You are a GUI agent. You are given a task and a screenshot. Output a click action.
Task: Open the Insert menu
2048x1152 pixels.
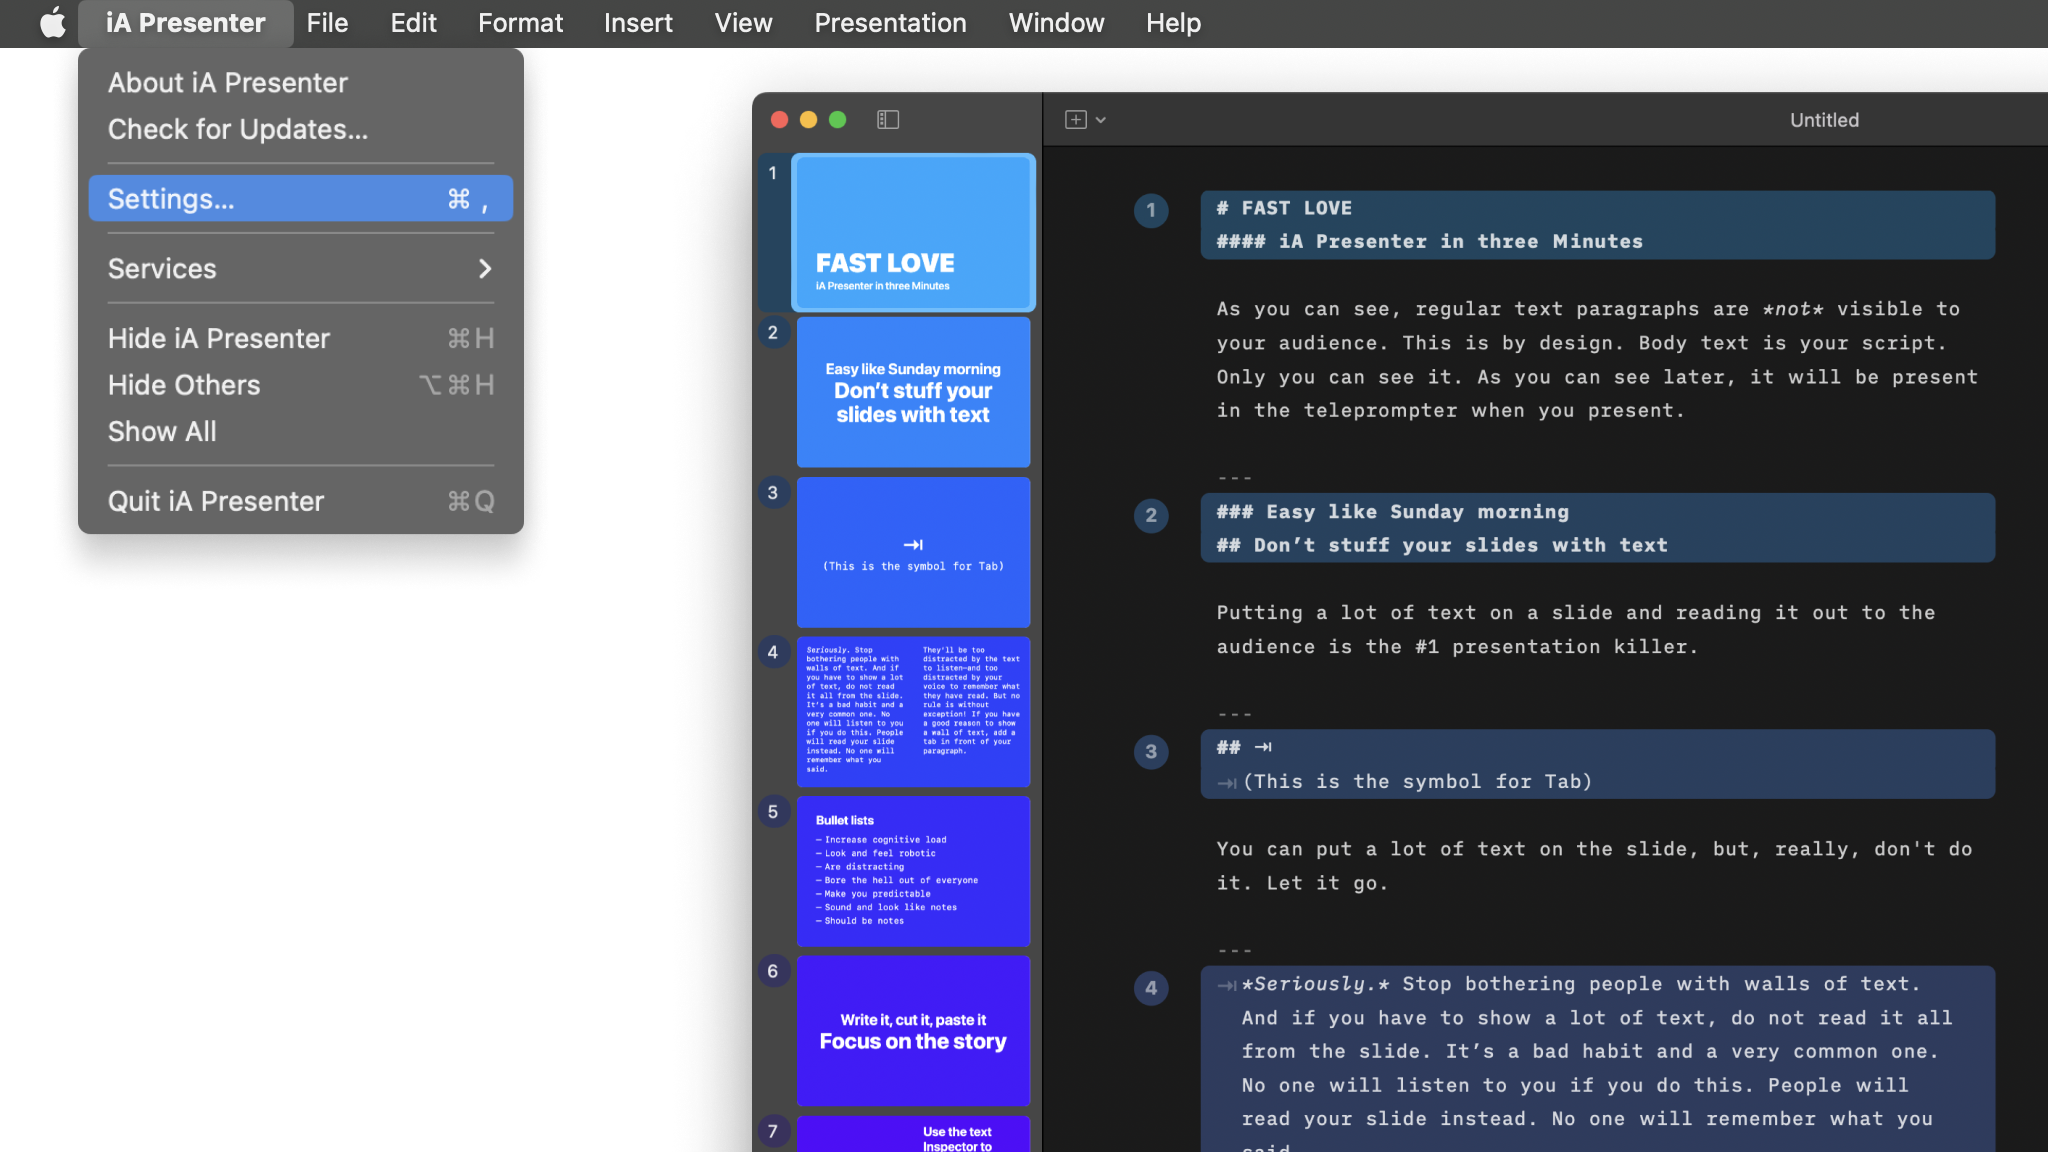coord(638,23)
